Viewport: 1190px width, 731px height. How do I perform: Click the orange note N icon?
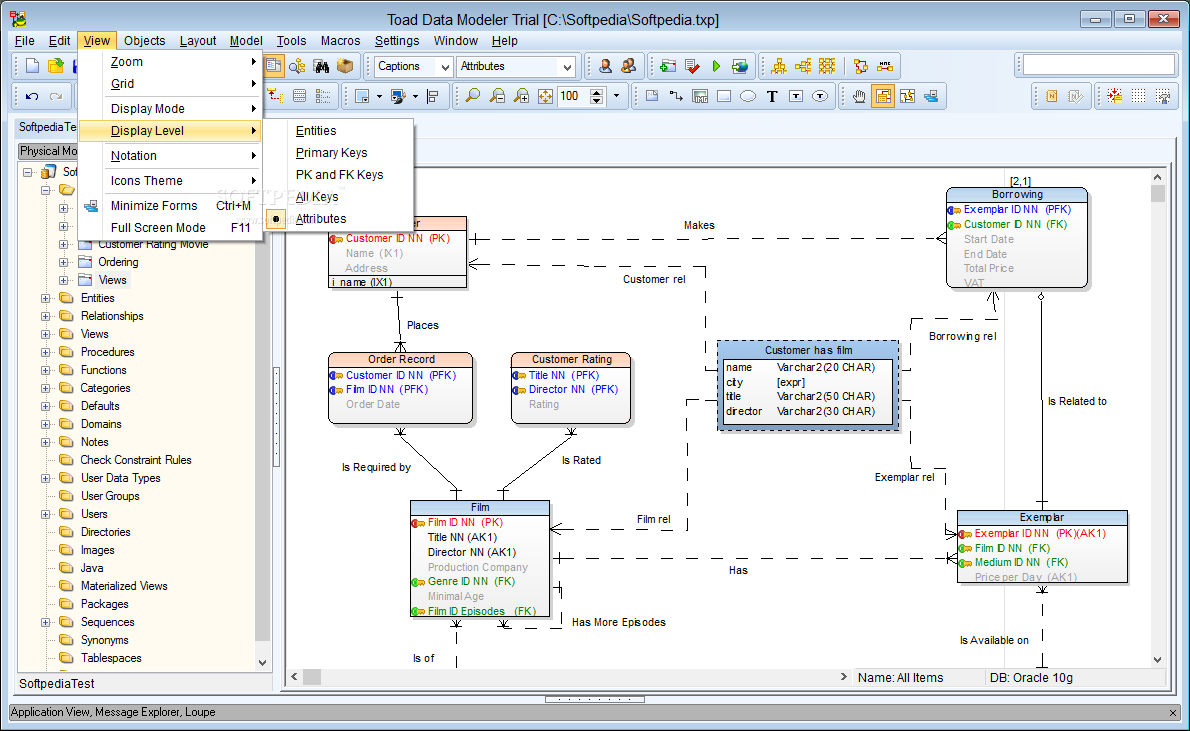tap(1051, 96)
